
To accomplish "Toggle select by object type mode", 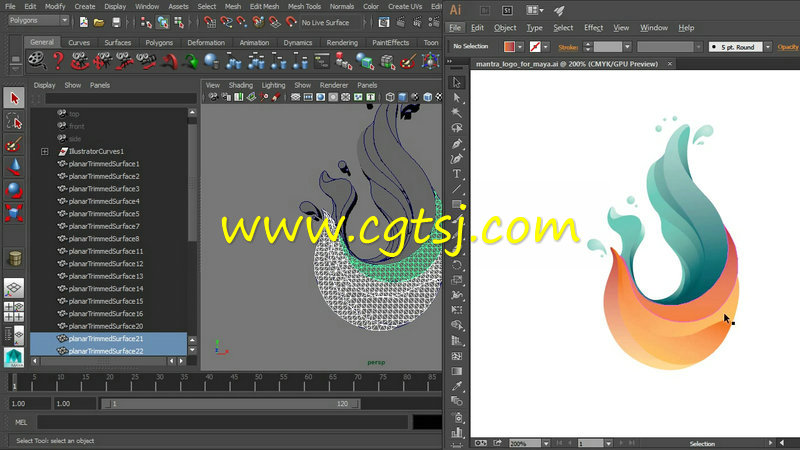I will [163, 22].
